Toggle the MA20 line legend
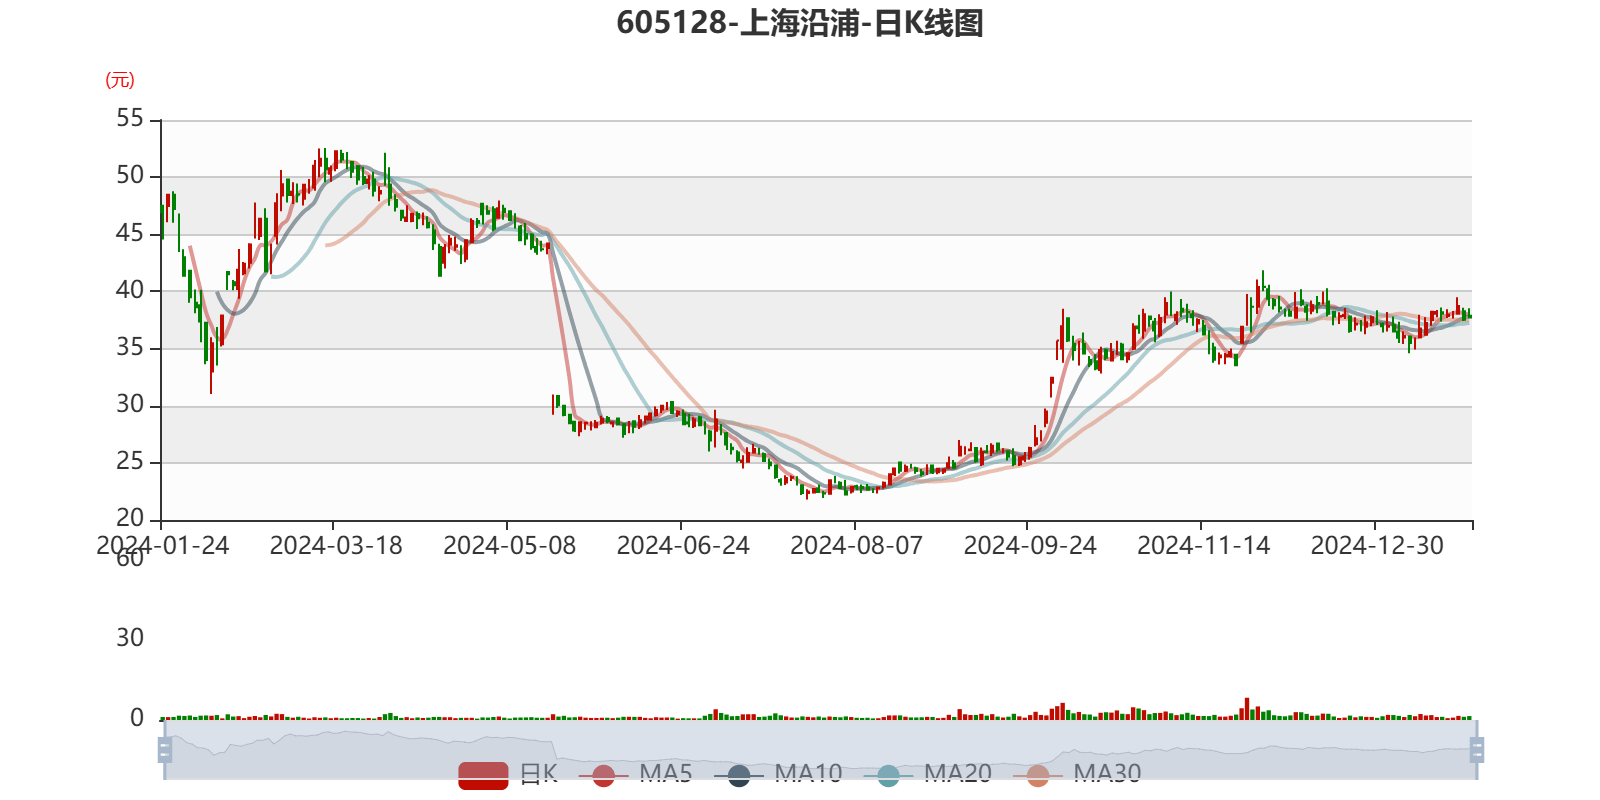Screen dimensions: 1600x800 pos(927,775)
